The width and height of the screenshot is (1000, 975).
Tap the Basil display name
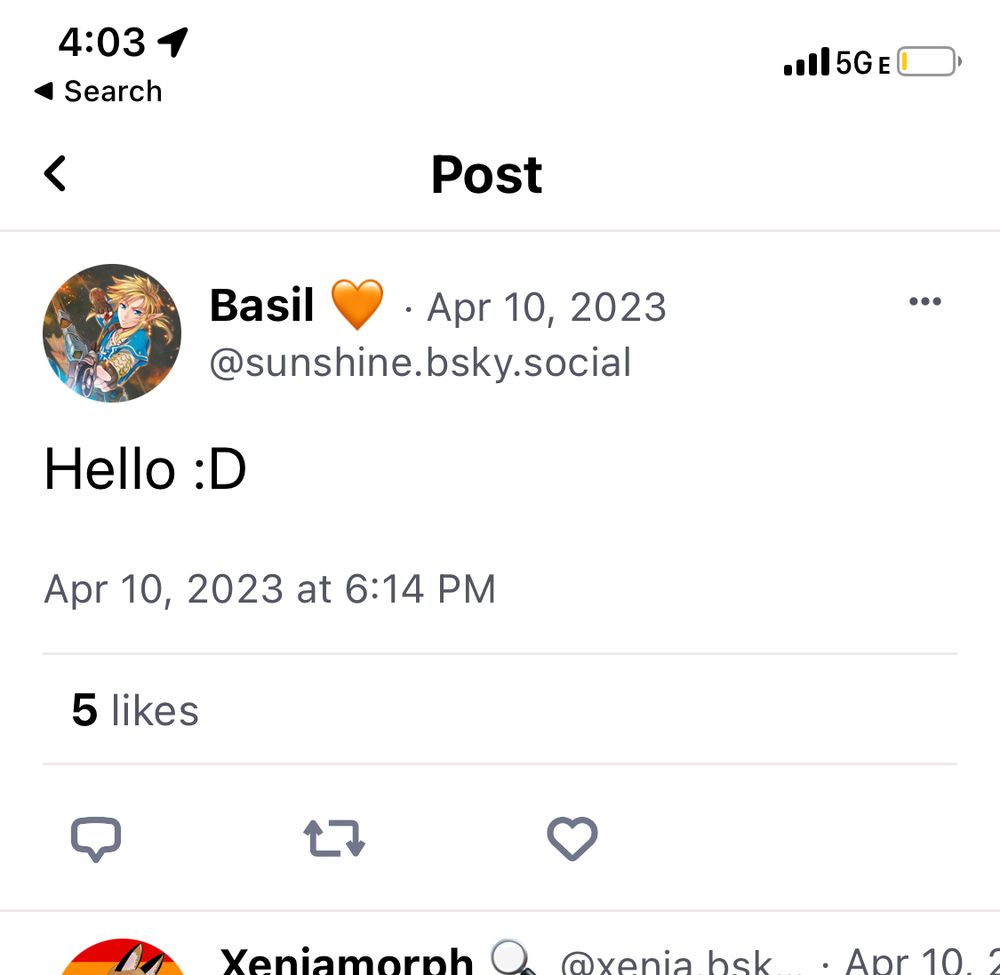point(262,306)
